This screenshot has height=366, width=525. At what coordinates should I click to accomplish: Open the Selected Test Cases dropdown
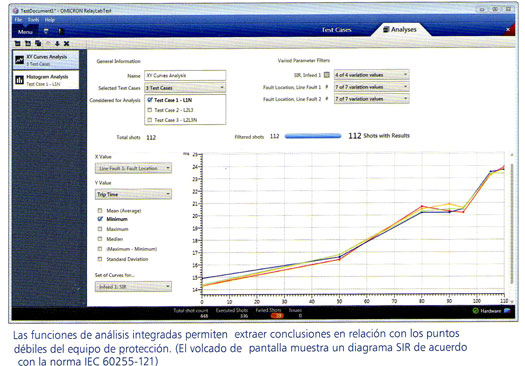(x=185, y=88)
